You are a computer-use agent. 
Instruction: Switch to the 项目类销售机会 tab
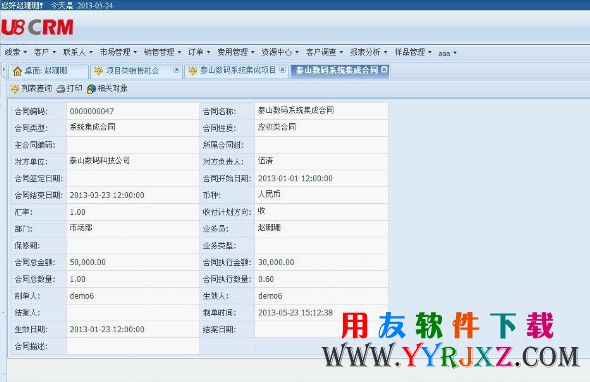pyautogui.click(x=136, y=71)
